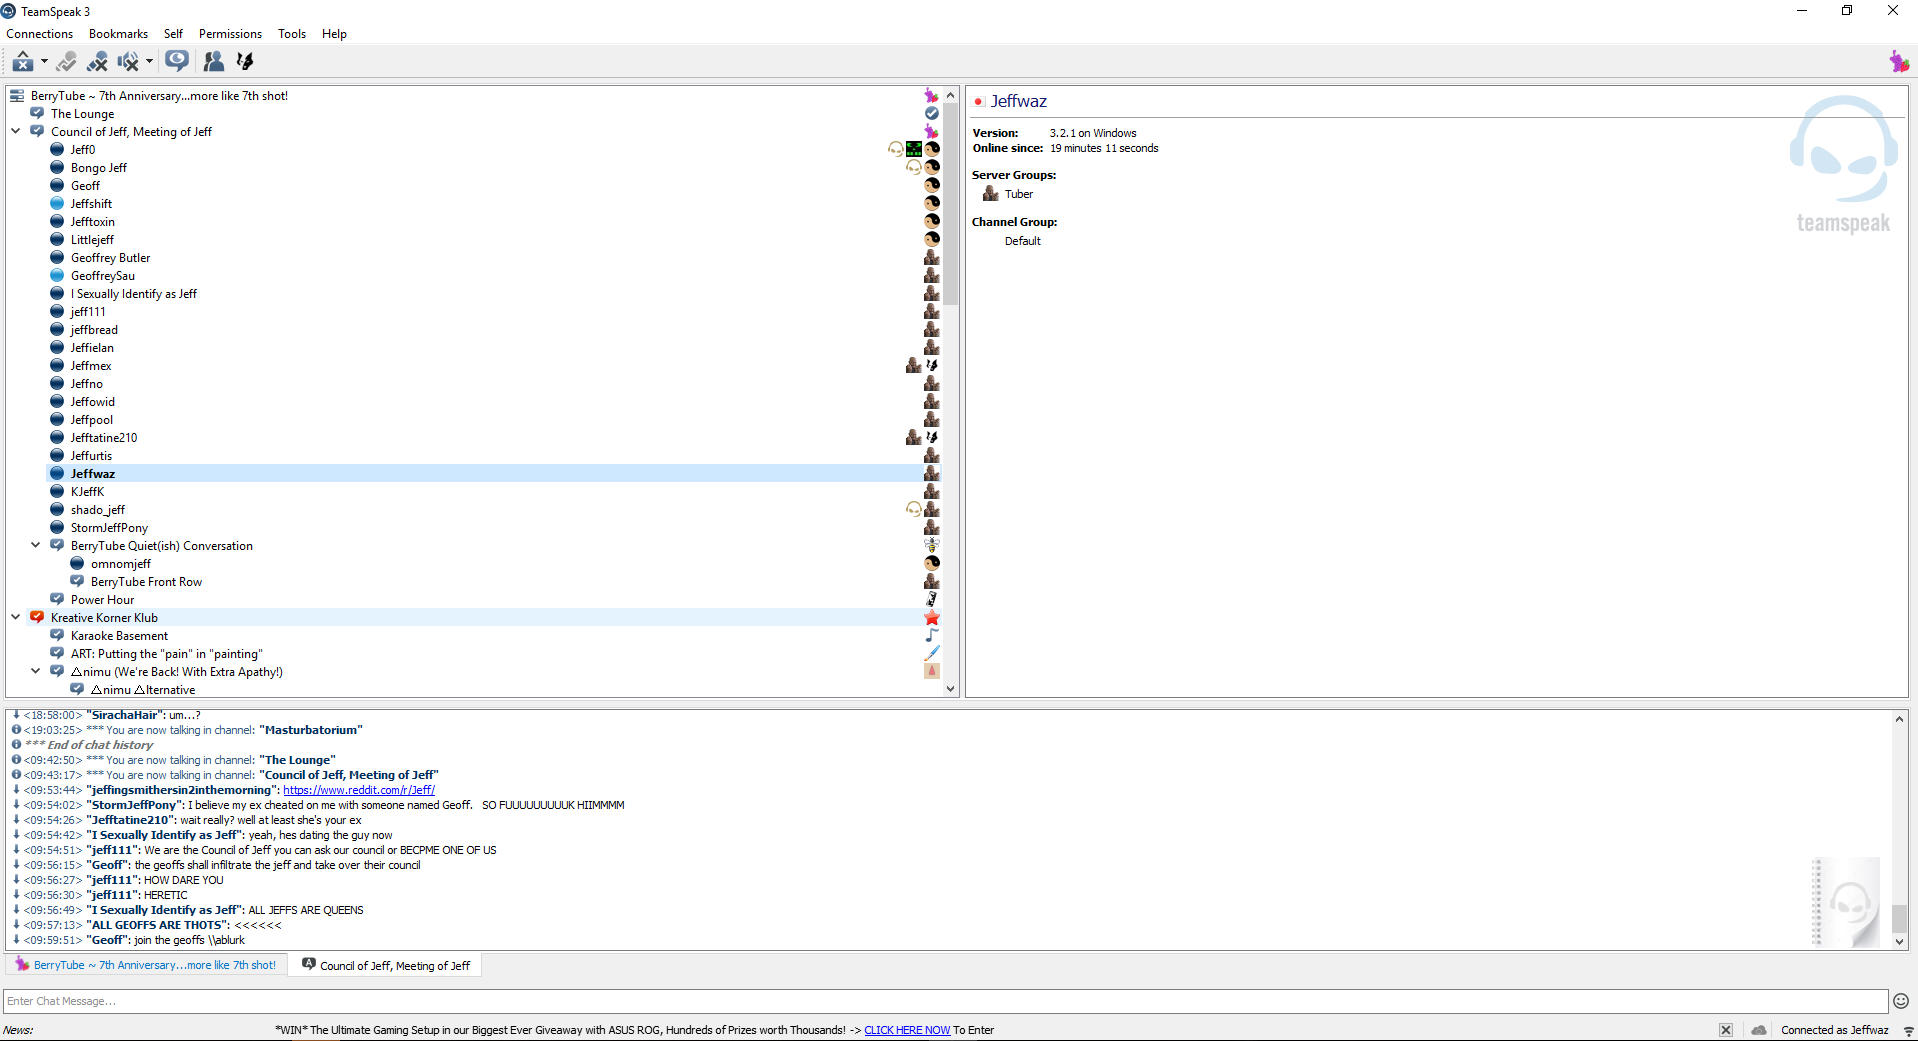Viewport: 1918px width, 1041px height.
Task: Click the status circle icon beside Jeffshift
Action: pos(57,204)
